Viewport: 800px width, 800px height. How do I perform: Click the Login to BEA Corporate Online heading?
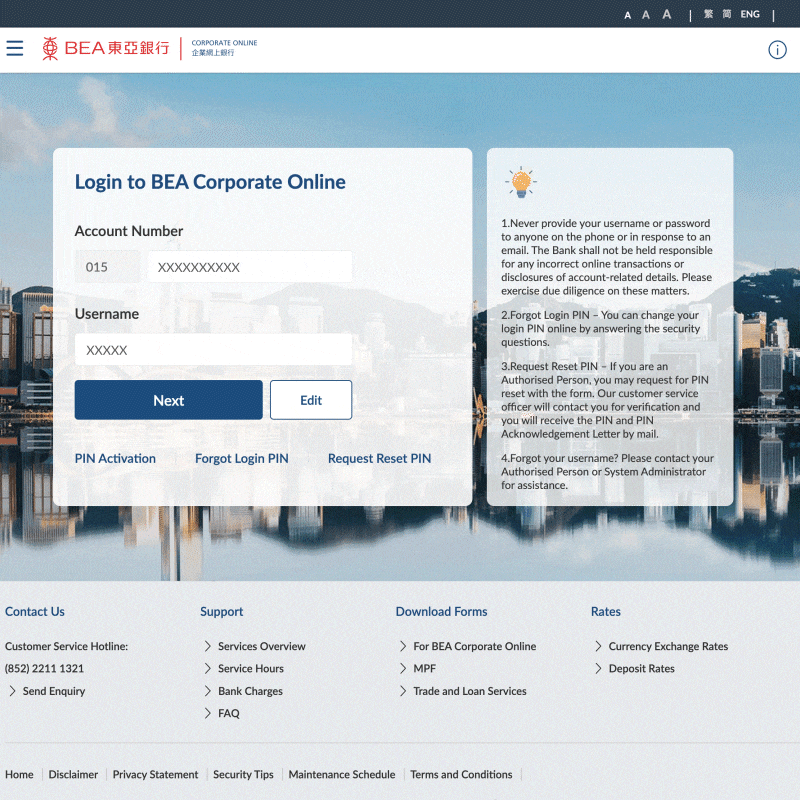(210, 182)
